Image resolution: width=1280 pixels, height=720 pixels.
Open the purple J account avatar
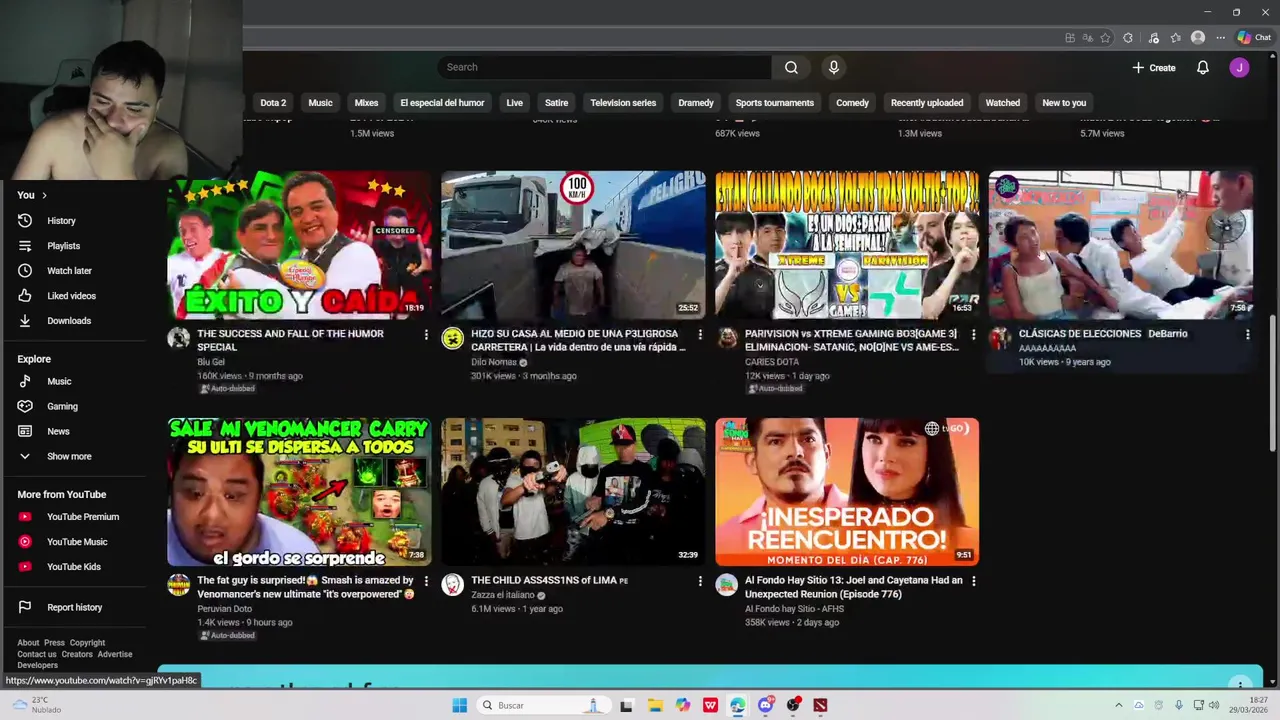coord(1239,67)
